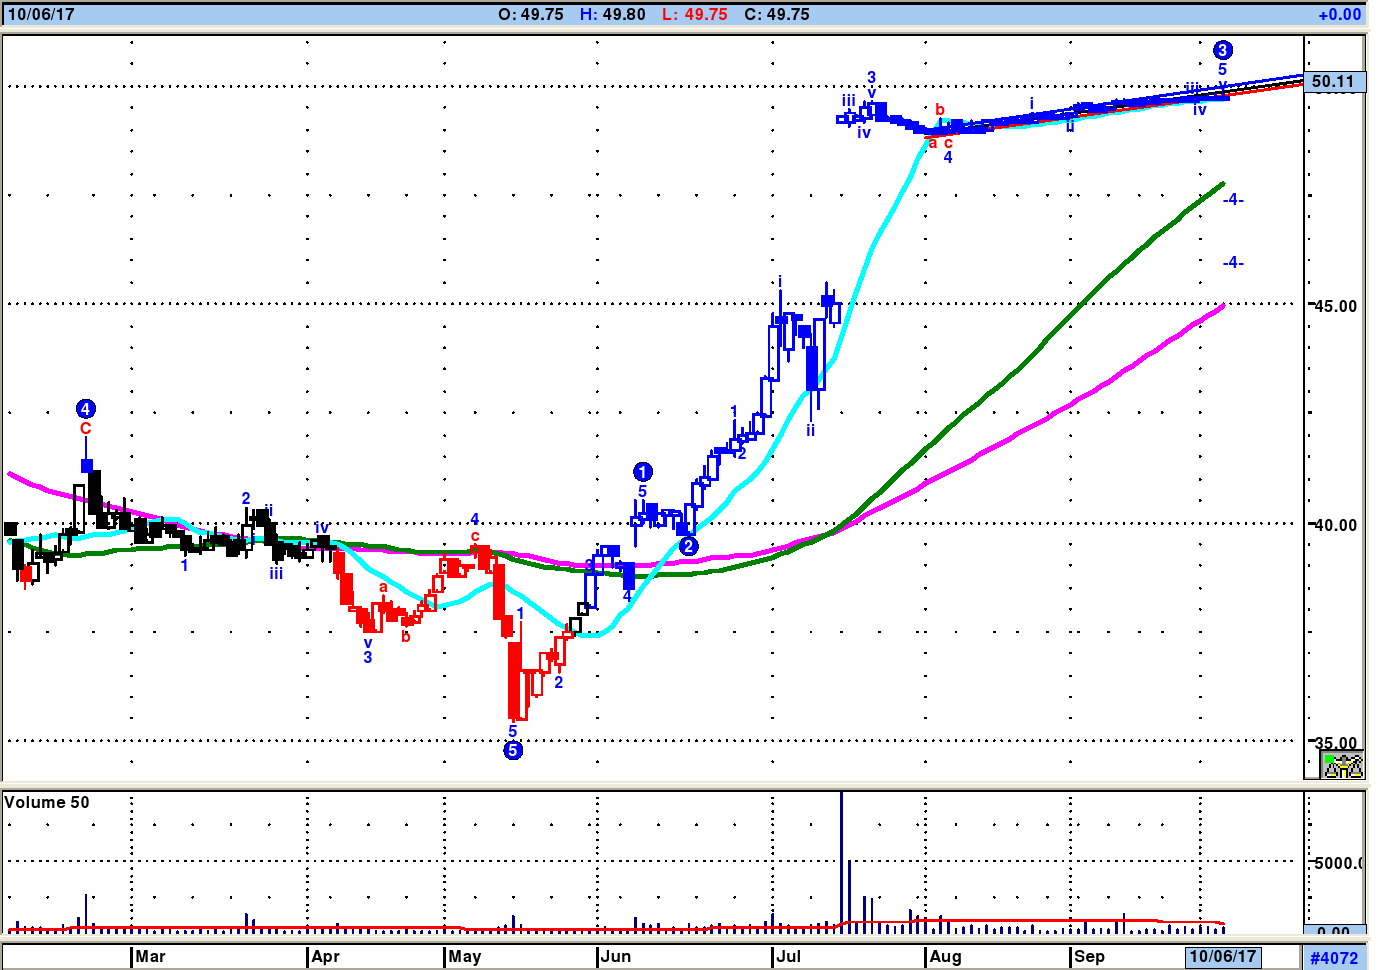Click the 45.00 price axis label
The height and width of the screenshot is (970, 1400).
1336,306
